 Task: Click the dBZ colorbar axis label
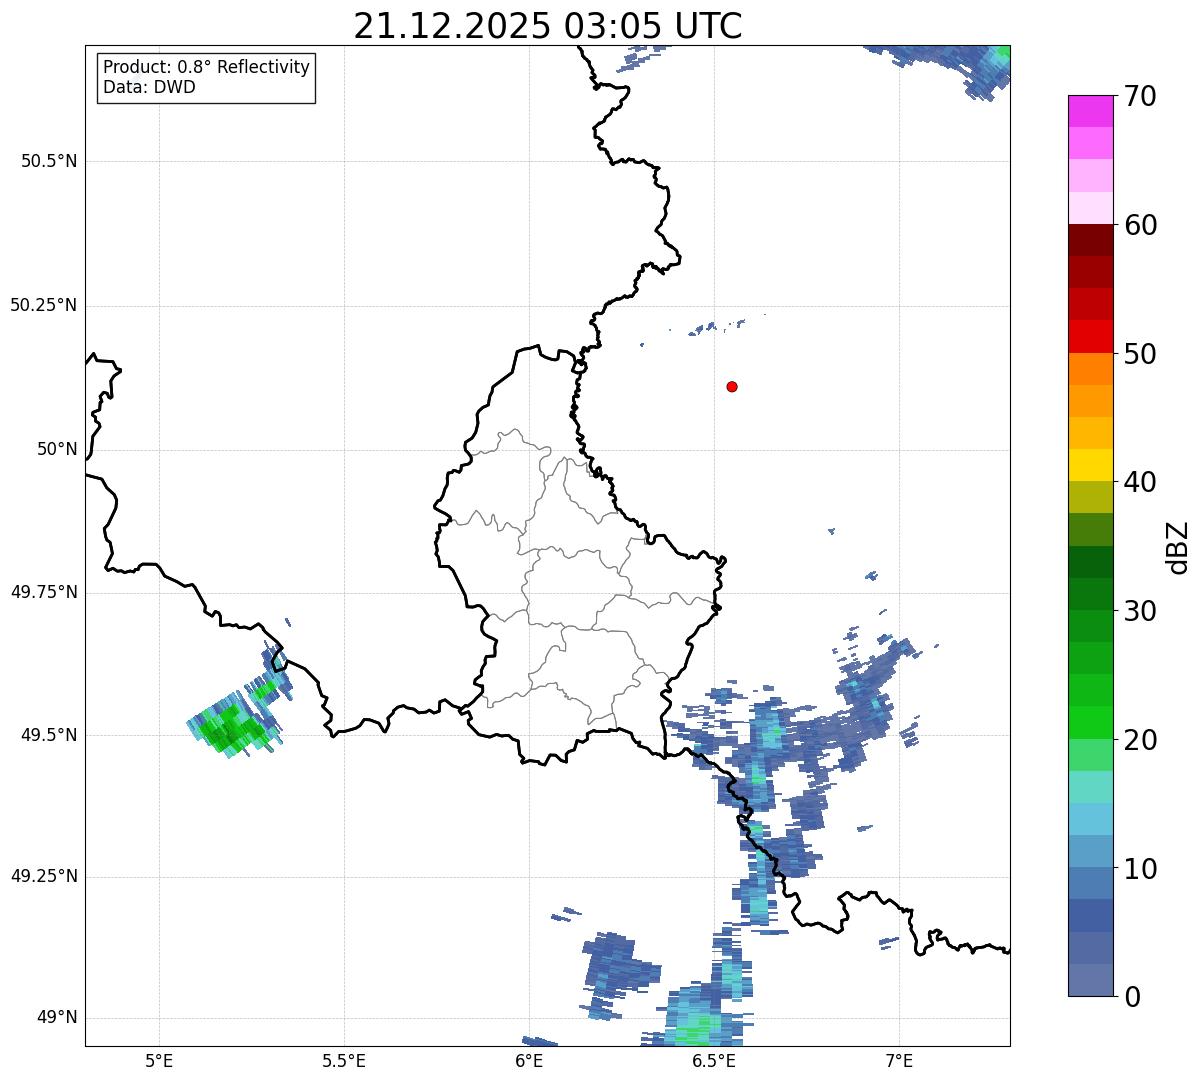[1178, 547]
